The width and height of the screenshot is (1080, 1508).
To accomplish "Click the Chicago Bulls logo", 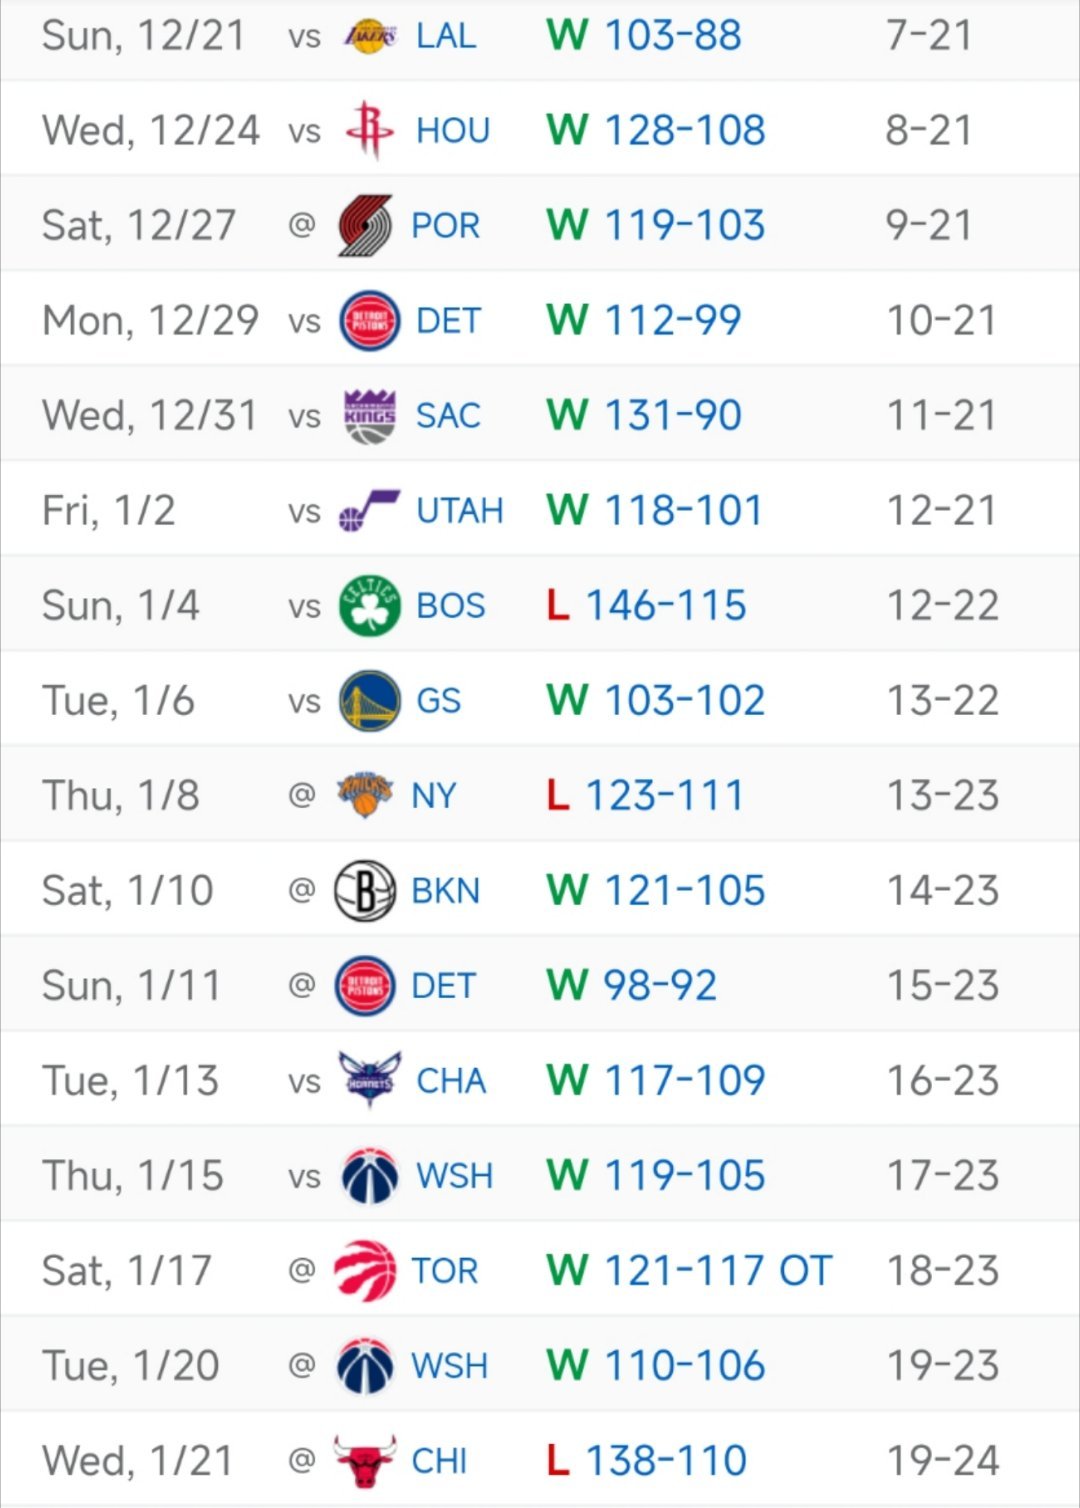I will click(x=364, y=1461).
